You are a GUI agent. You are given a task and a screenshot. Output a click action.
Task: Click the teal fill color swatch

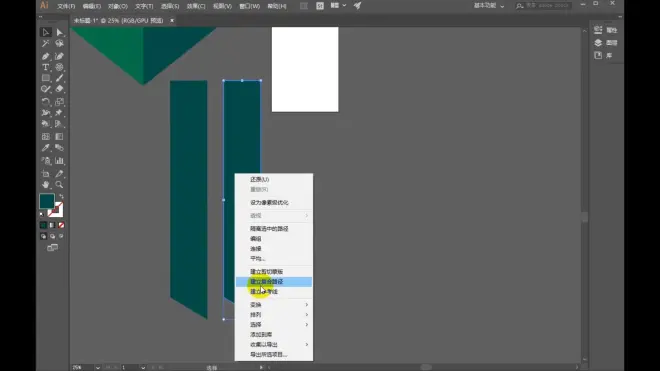[47, 201]
